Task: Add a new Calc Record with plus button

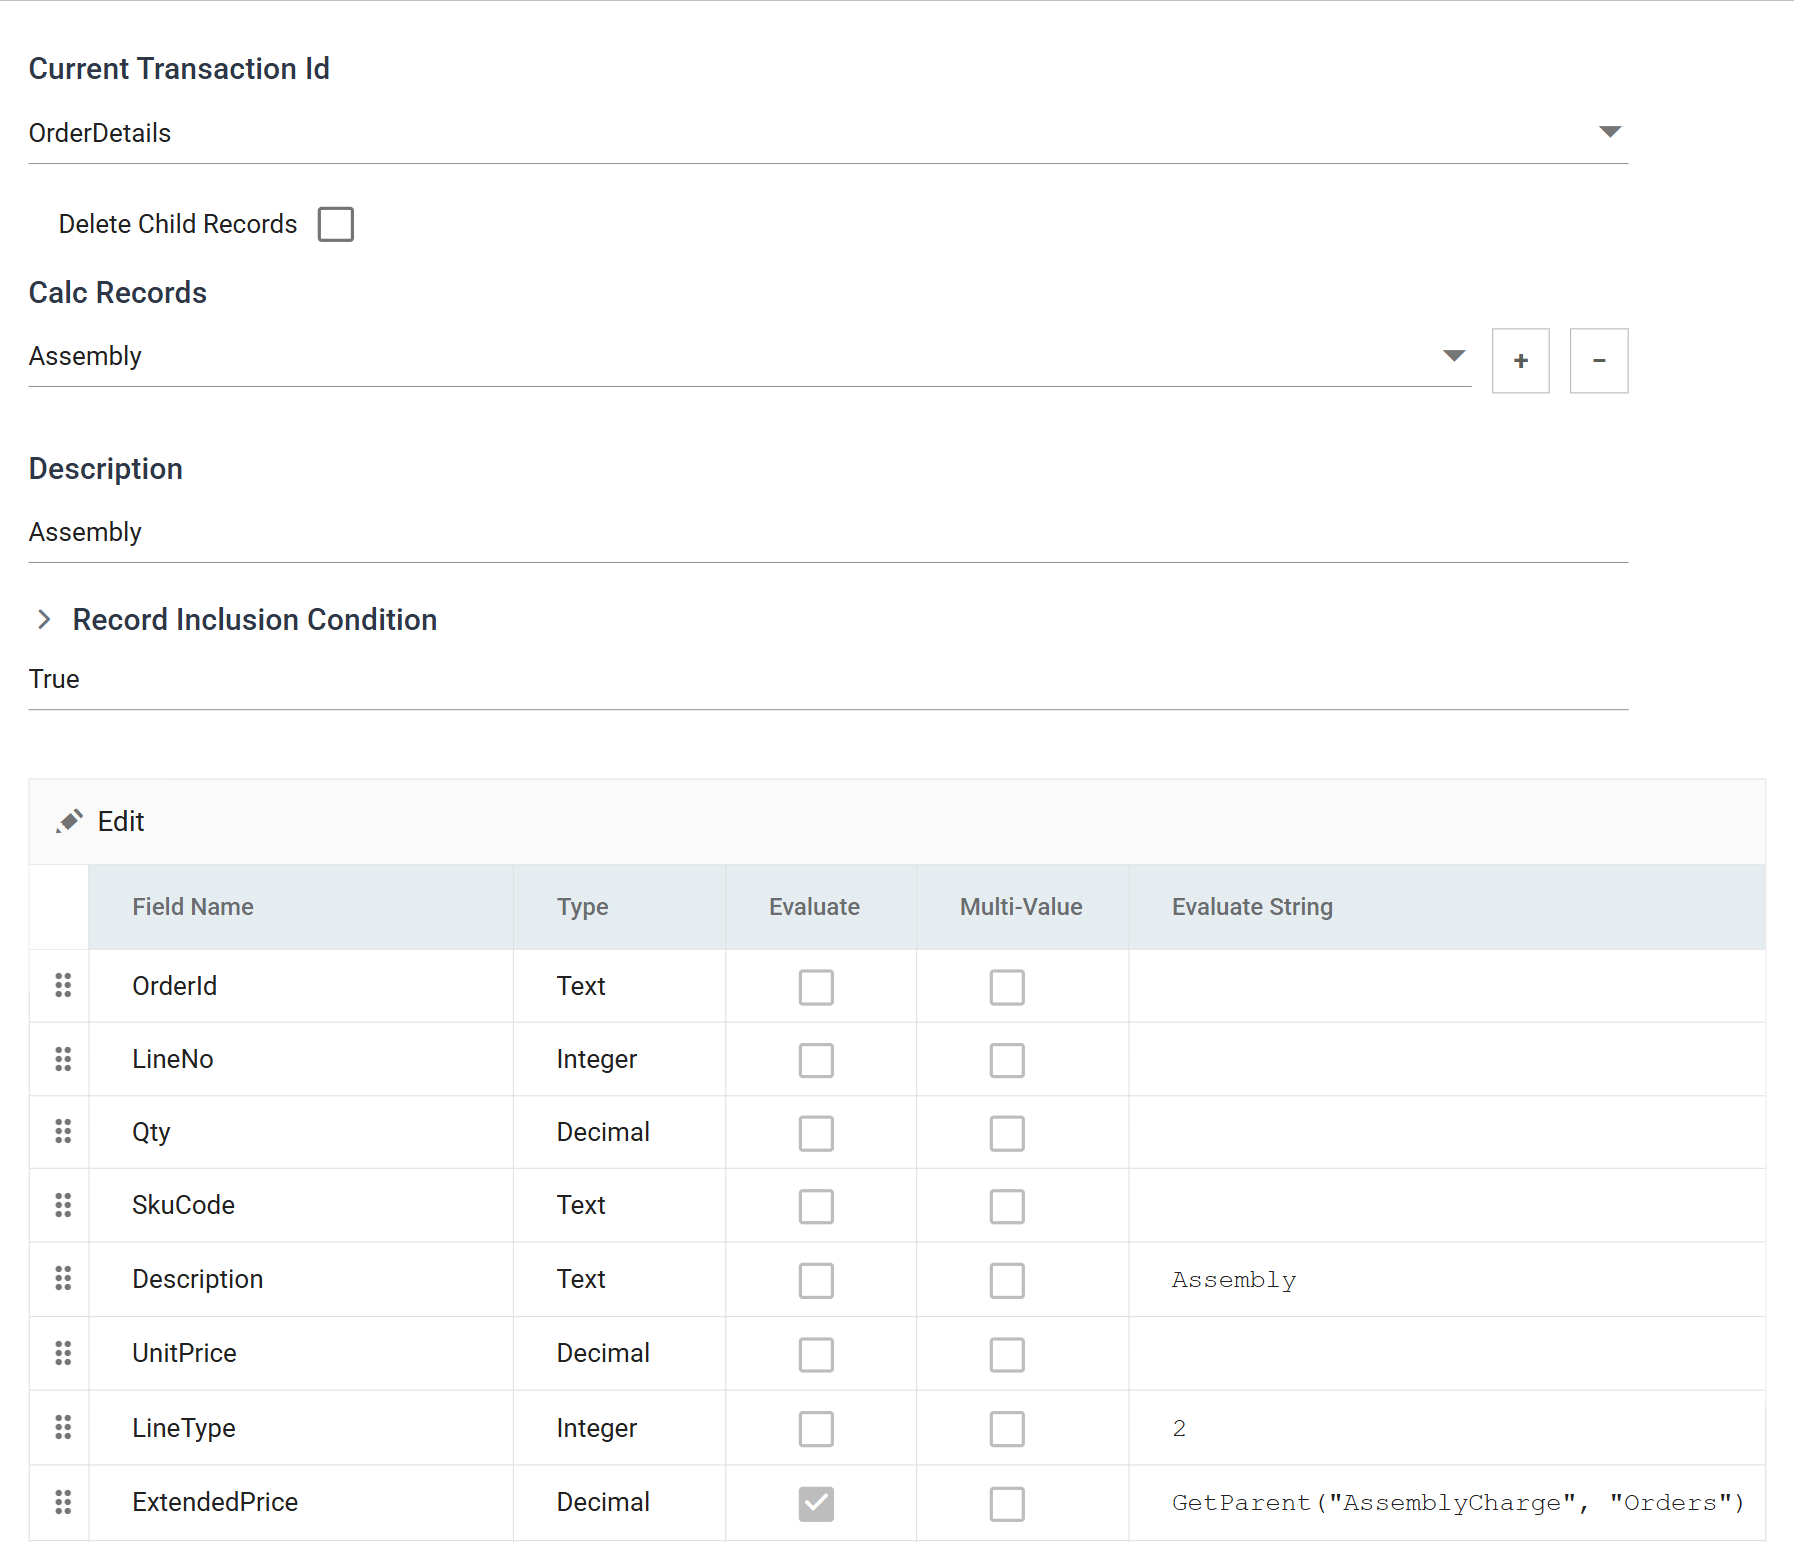Action: [x=1520, y=361]
